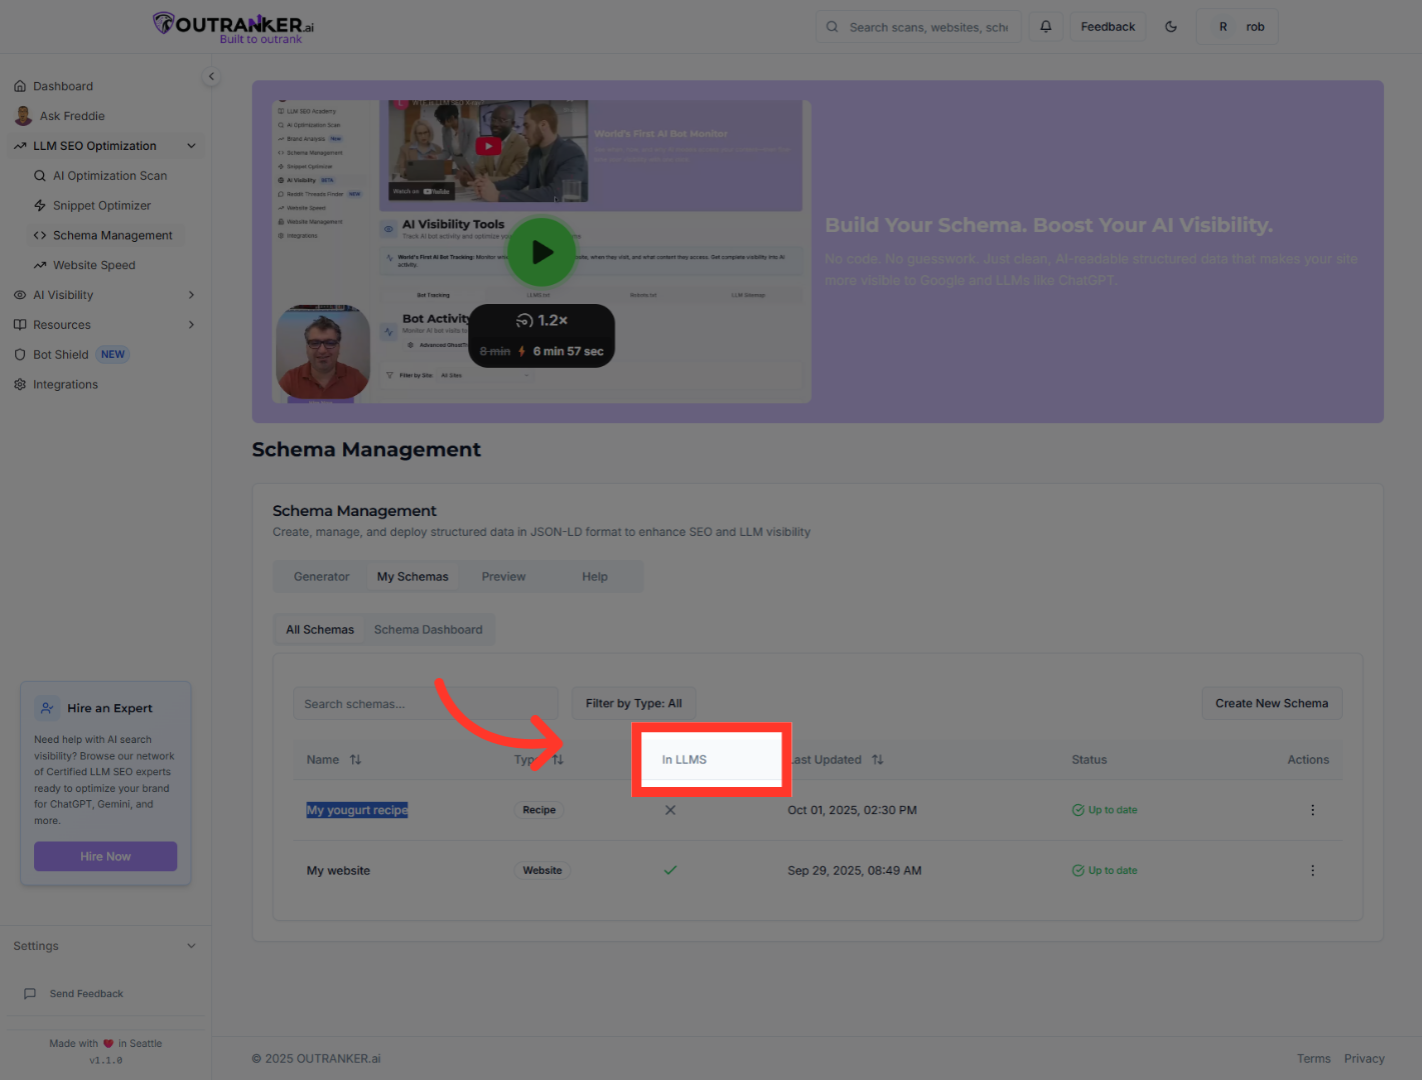1422x1080 pixels.
Task: Open the Help tab
Action: click(595, 577)
